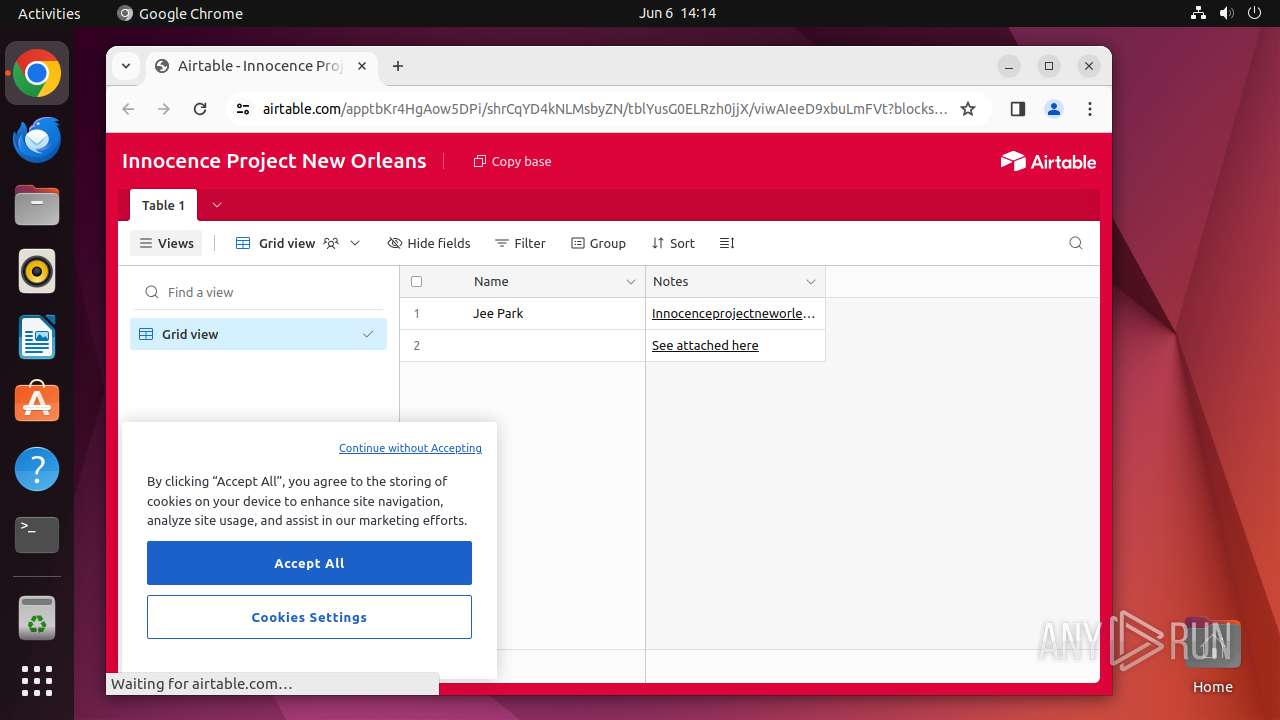Select row number 2
The image size is (1280, 720).
click(x=417, y=345)
